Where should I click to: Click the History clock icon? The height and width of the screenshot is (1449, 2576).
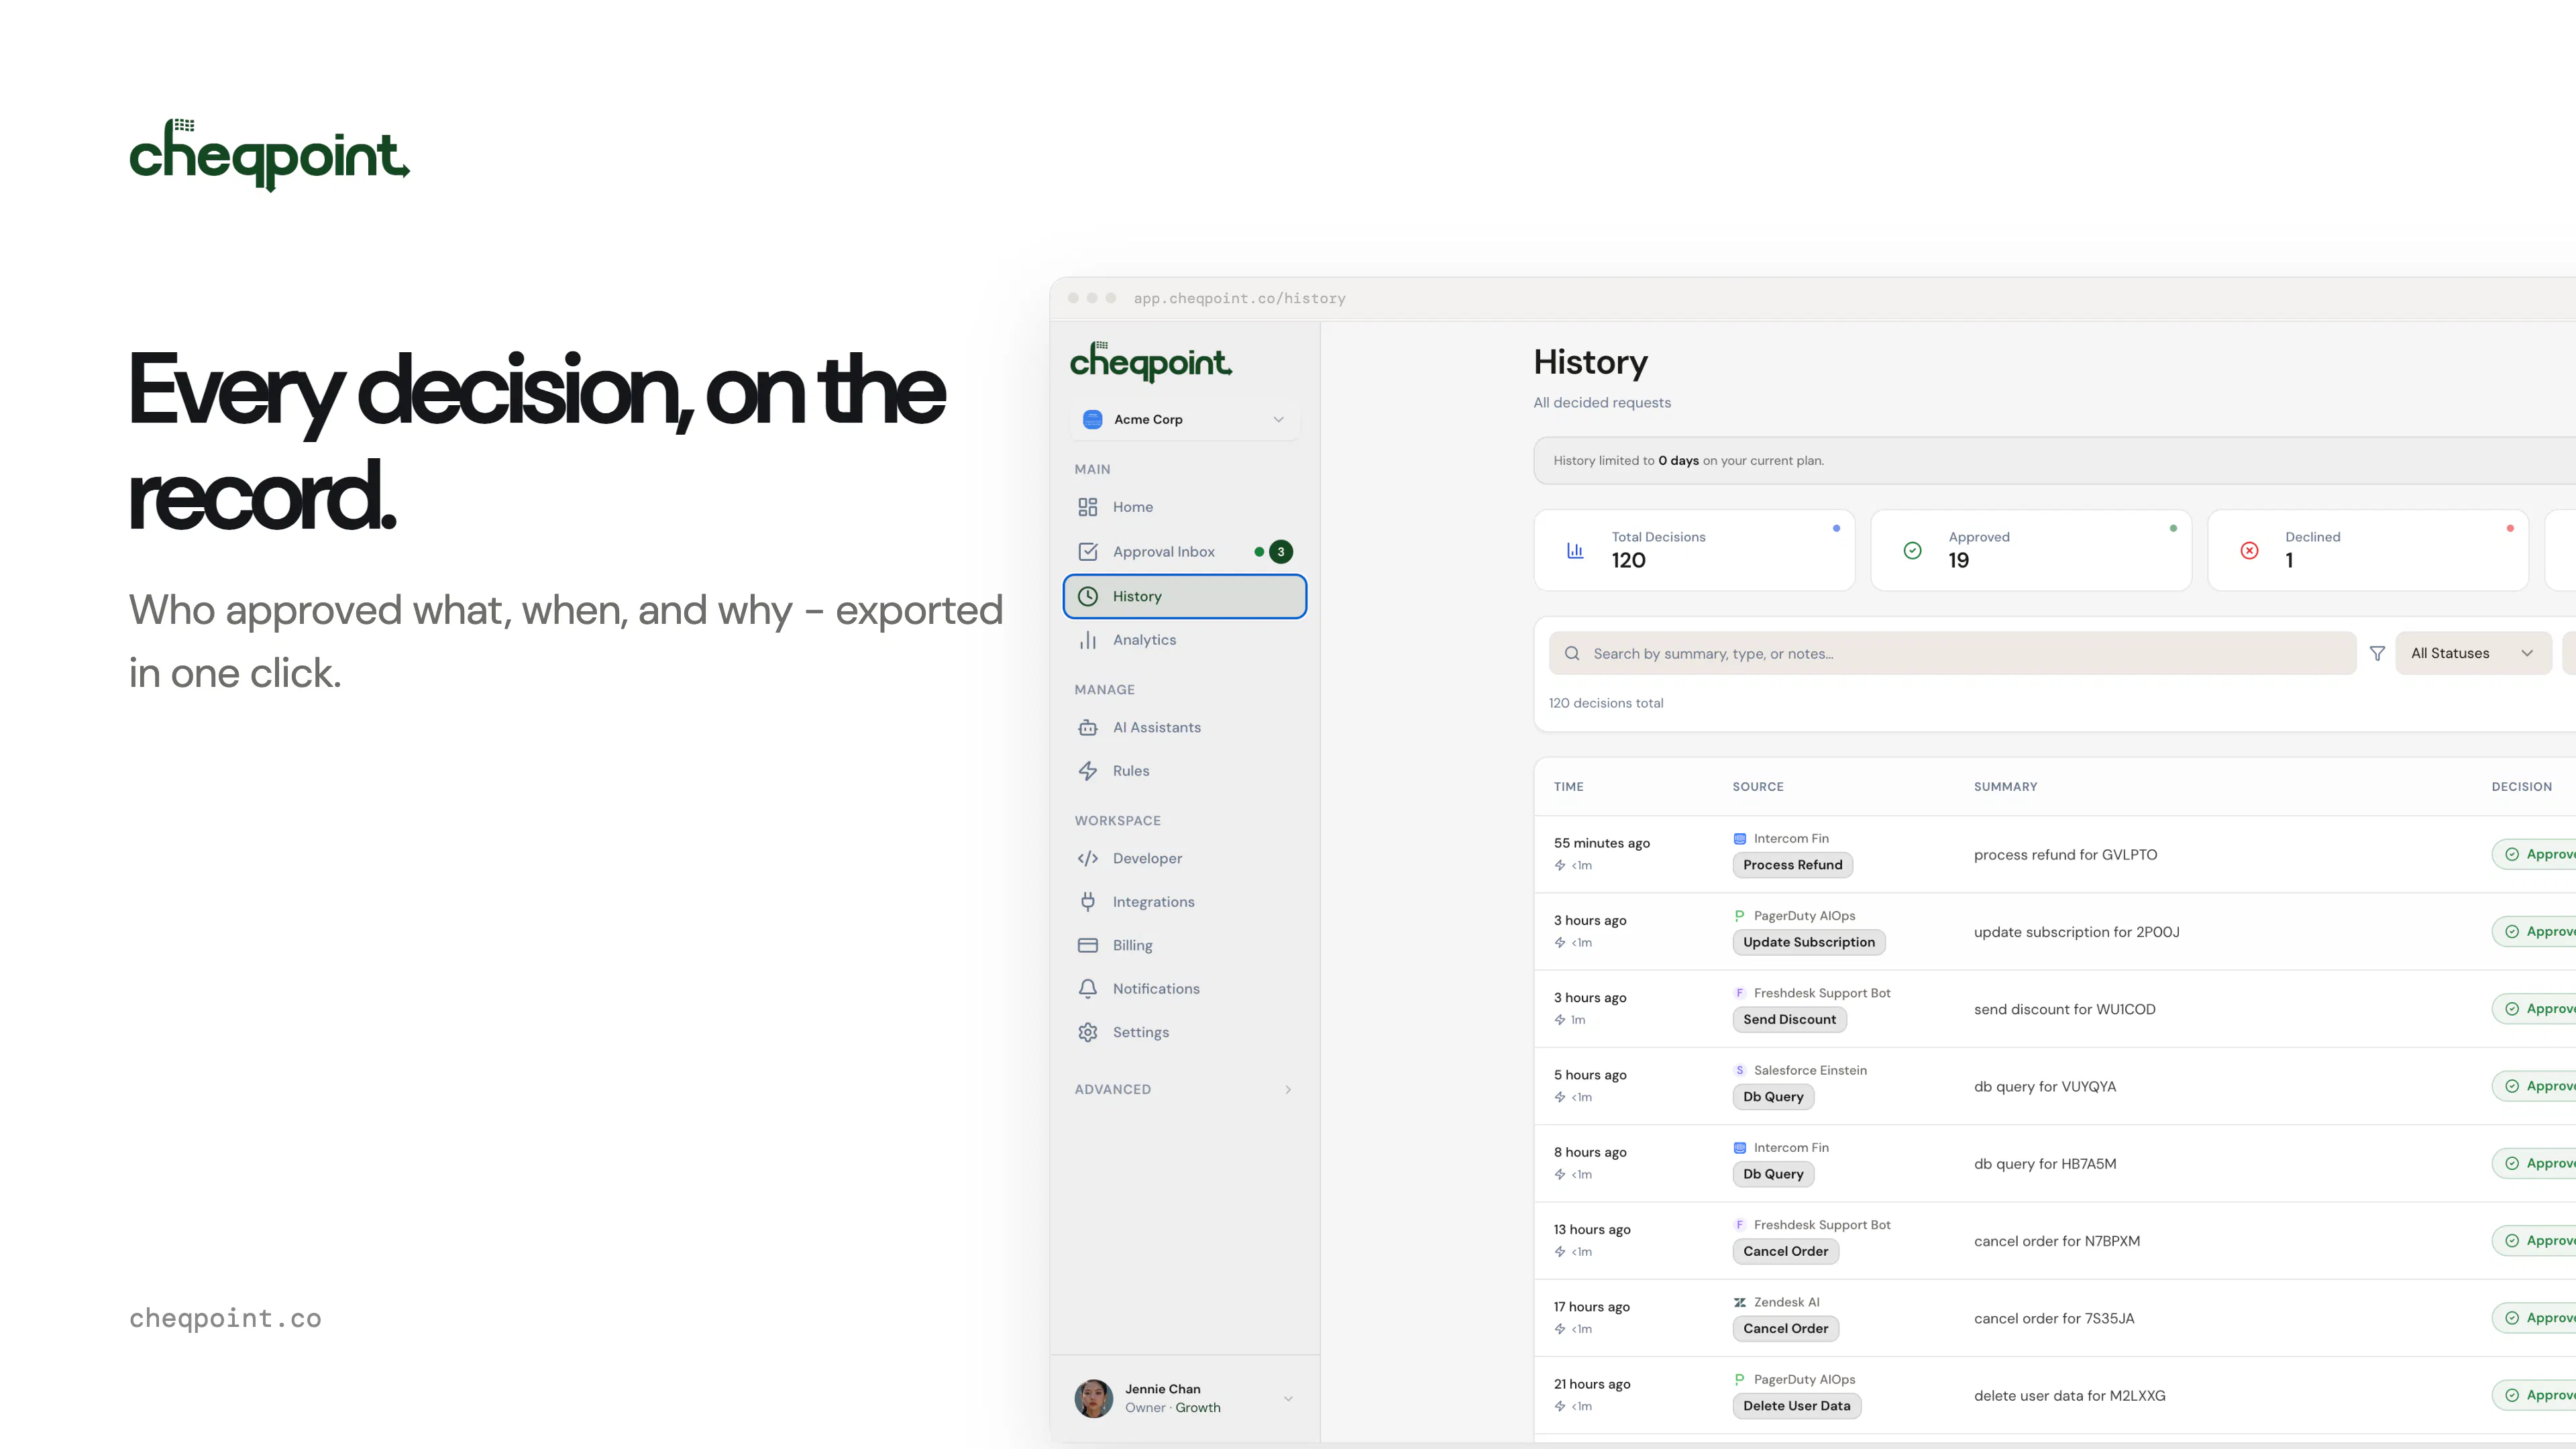pyautogui.click(x=1087, y=596)
